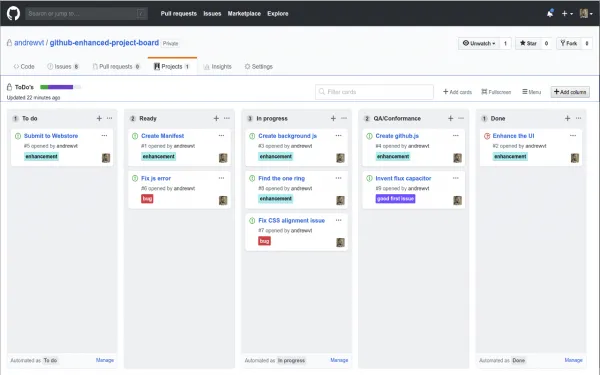Open the Invent flux capacitor card menu
The width and height of the screenshot is (600, 375).
click(x=456, y=178)
